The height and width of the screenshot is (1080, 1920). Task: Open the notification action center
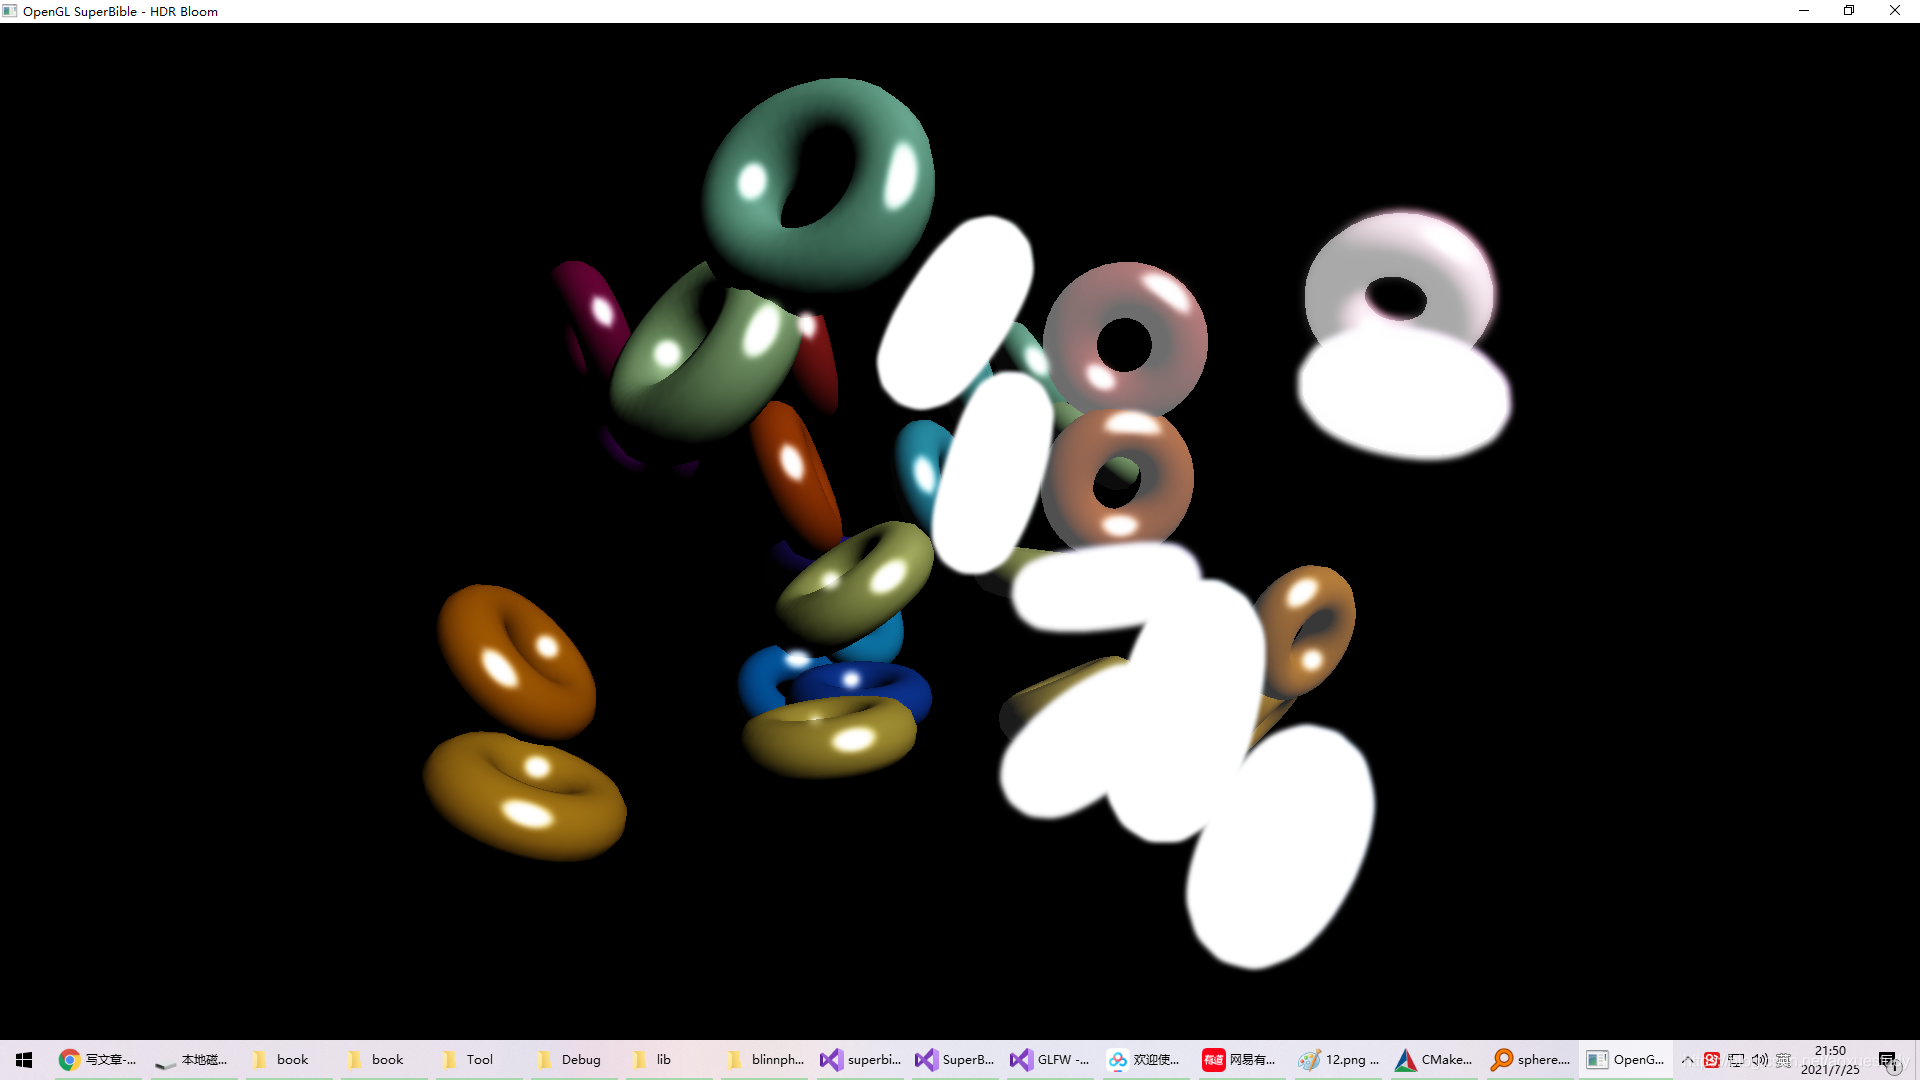tap(1888, 1060)
